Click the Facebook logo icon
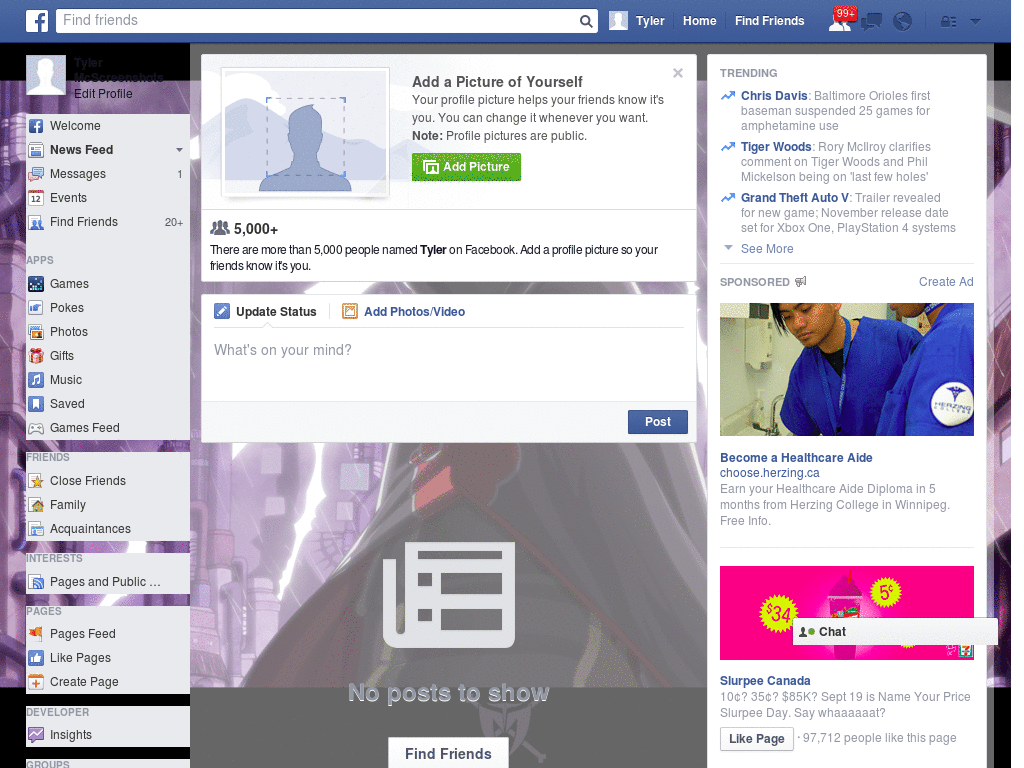This screenshot has width=1024, height=768. point(37,21)
